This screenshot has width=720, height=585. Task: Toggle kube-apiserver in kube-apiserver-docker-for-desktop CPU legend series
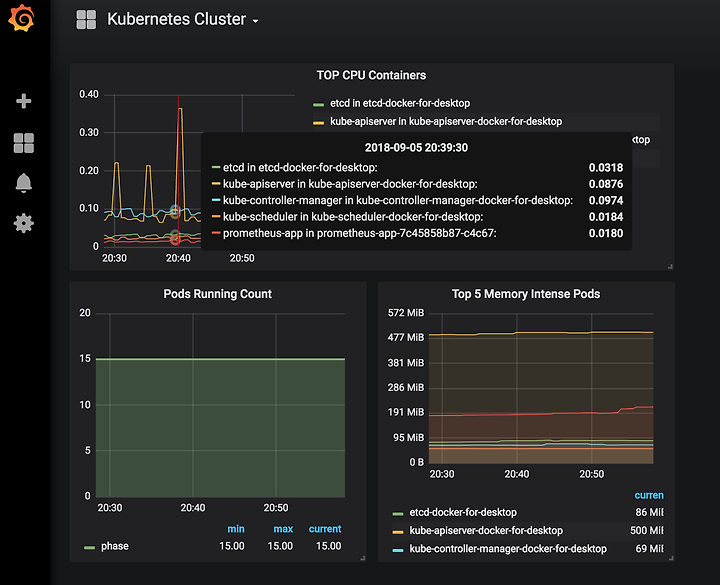pyautogui.click(x=446, y=122)
